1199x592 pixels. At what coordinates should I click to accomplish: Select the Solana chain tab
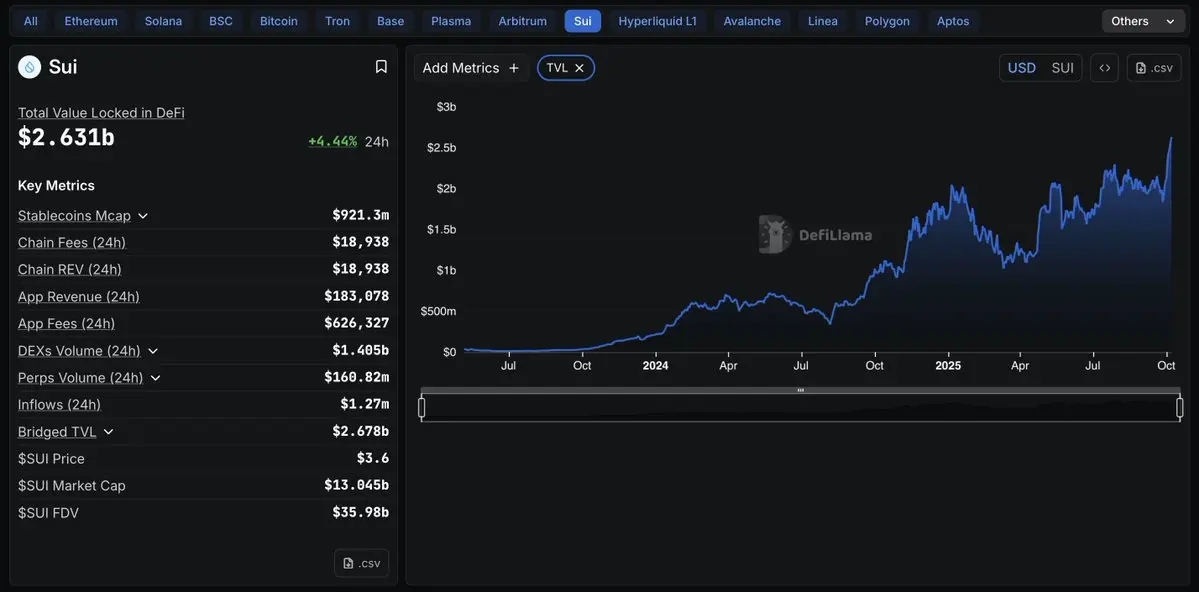click(164, 21)
